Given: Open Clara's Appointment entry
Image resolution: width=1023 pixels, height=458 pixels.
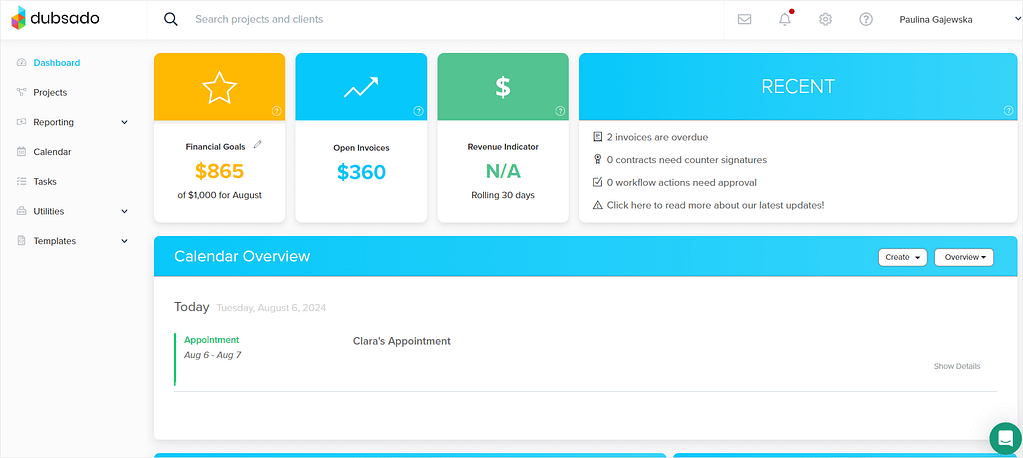Looking at the screenshot, I should tap(402, 341).
